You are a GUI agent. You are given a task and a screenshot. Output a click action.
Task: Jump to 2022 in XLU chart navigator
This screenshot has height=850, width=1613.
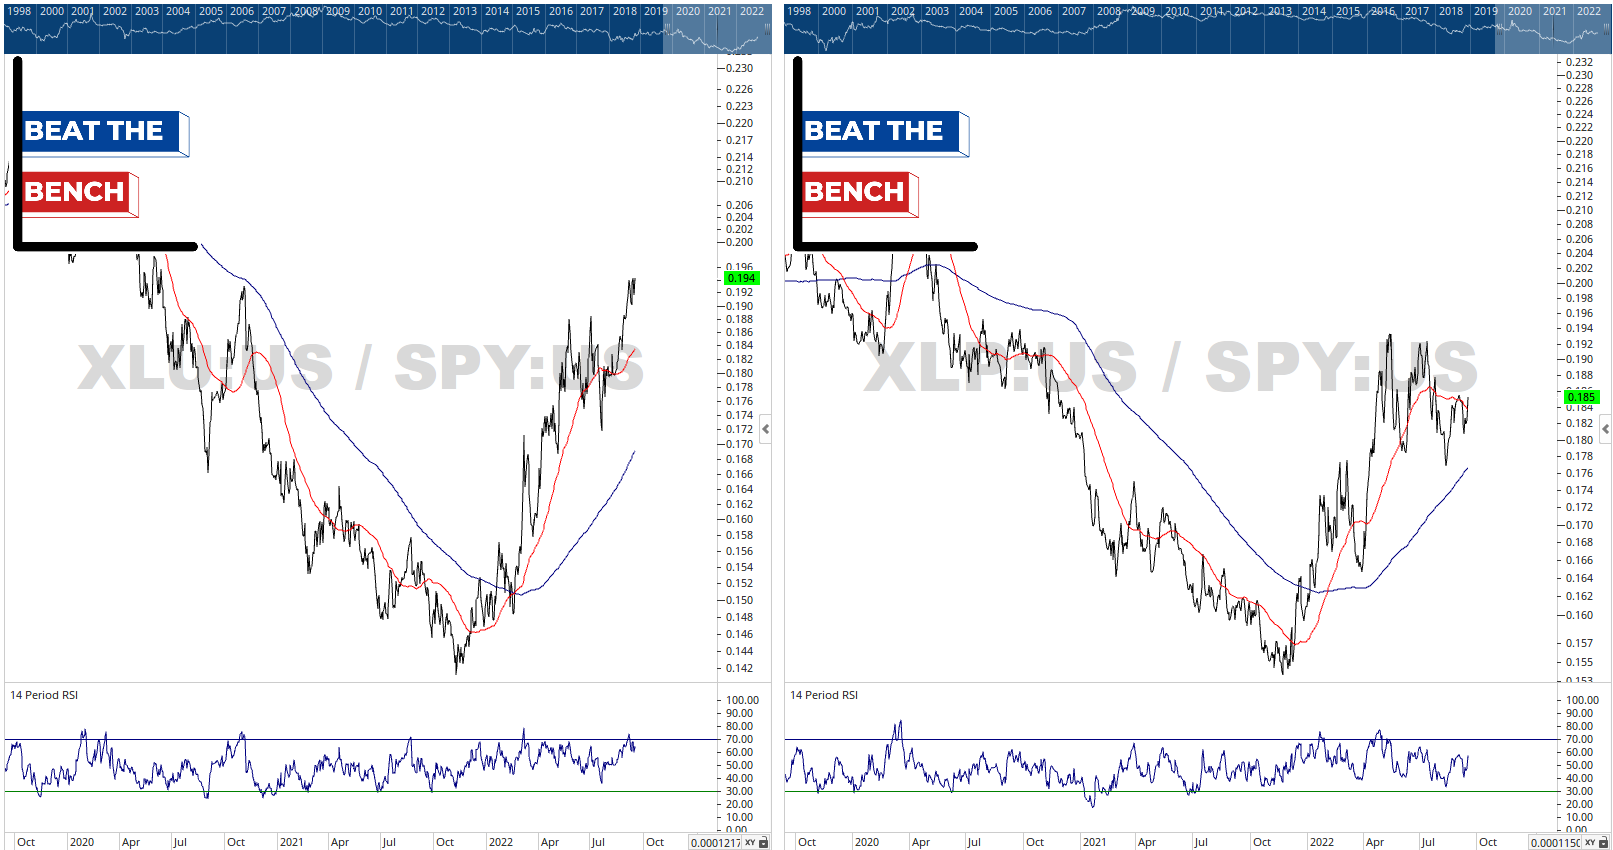(752, 11)
